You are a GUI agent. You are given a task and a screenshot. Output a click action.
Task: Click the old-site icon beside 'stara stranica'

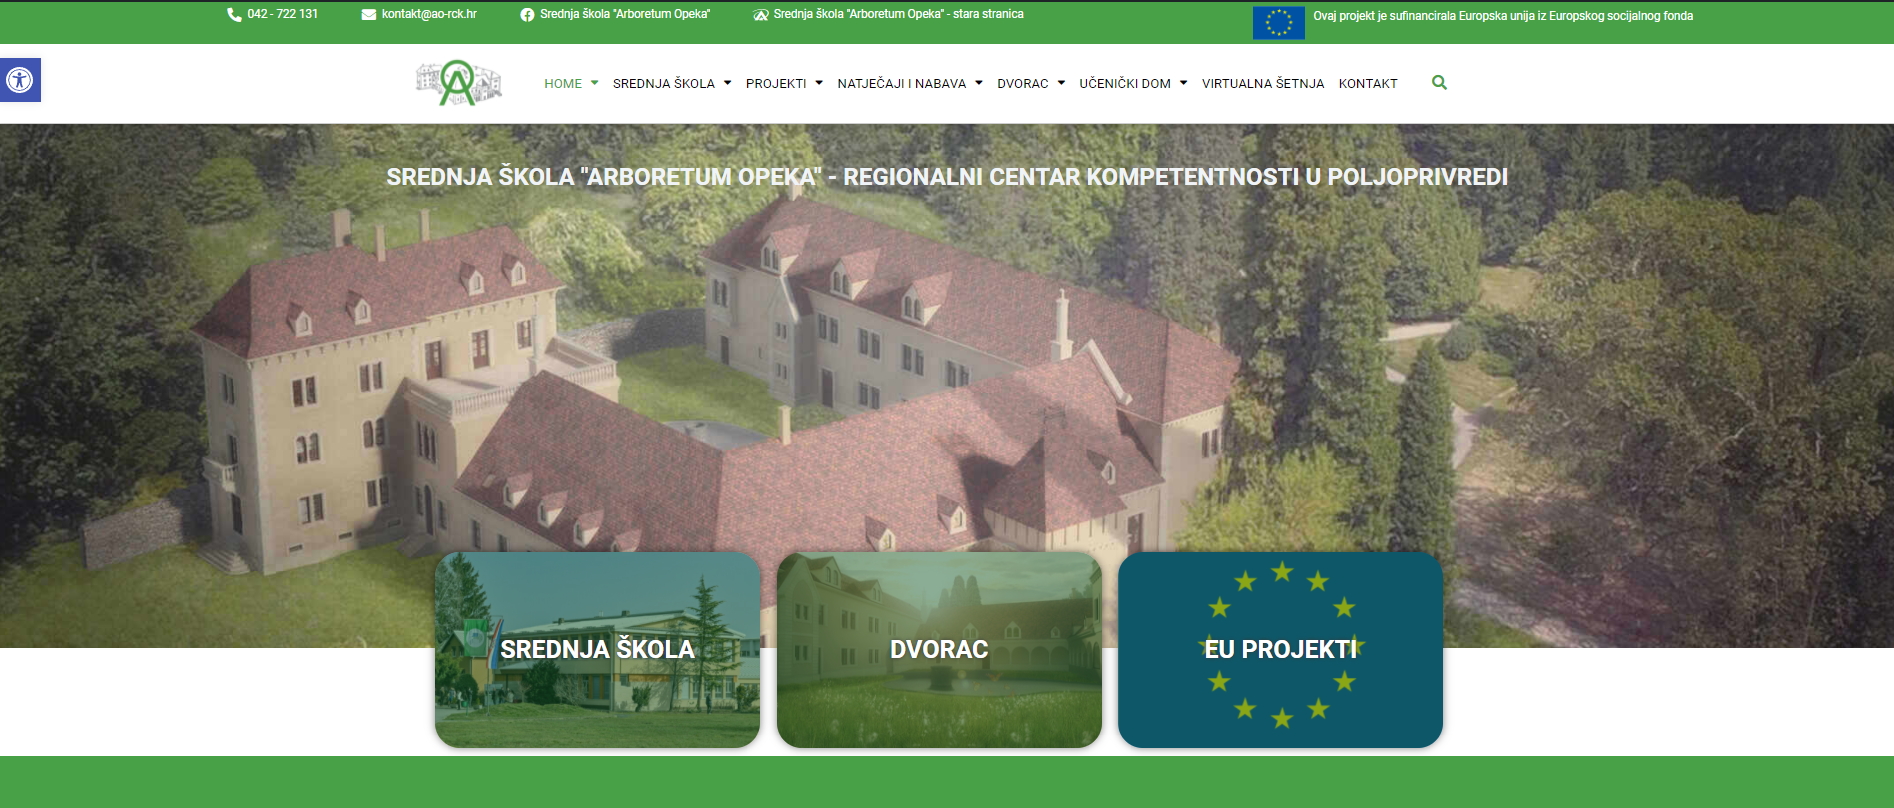coord(761,14)
